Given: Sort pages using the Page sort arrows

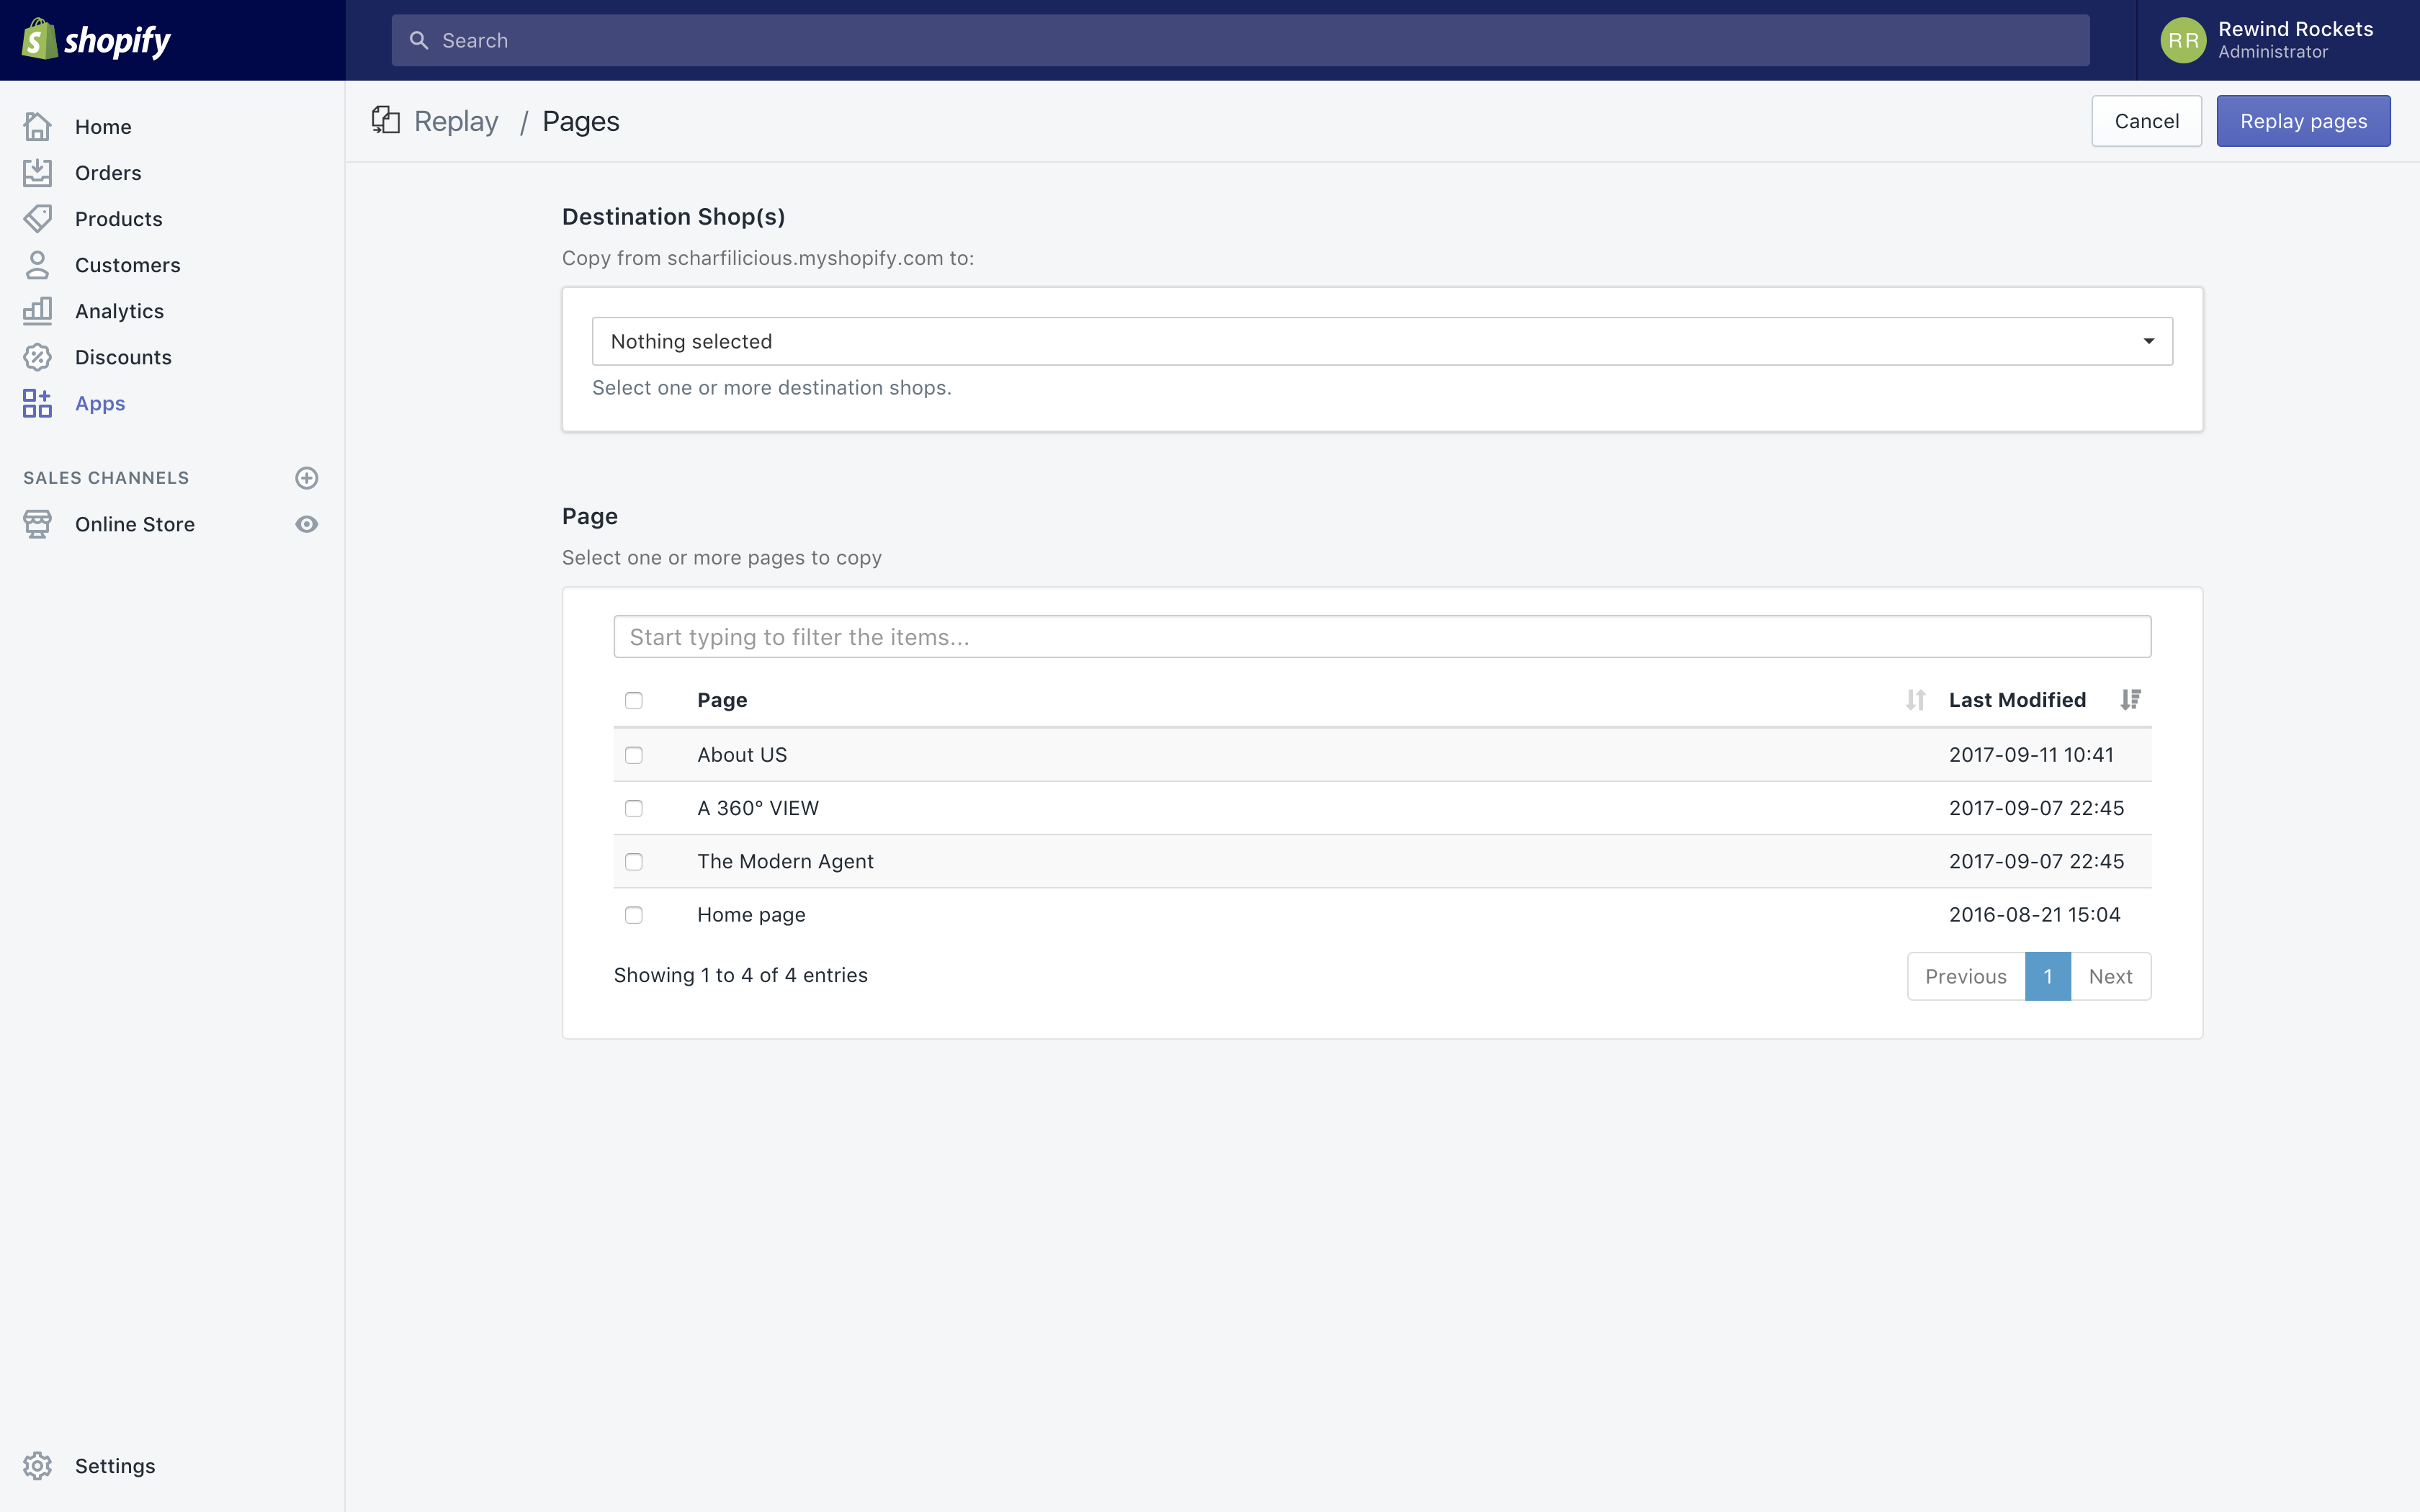Looking at the screenshot, I should pos(1914,700).
